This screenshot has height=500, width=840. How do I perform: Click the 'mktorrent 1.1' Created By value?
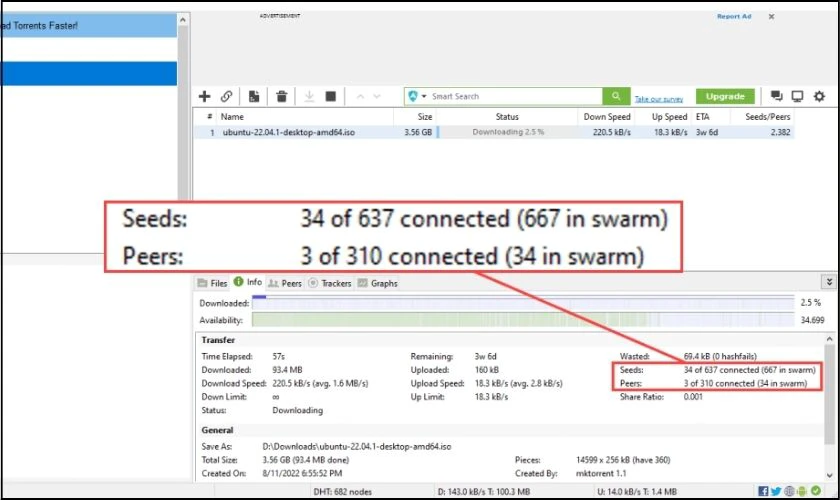pyautogui.click(x=601, y=473)
